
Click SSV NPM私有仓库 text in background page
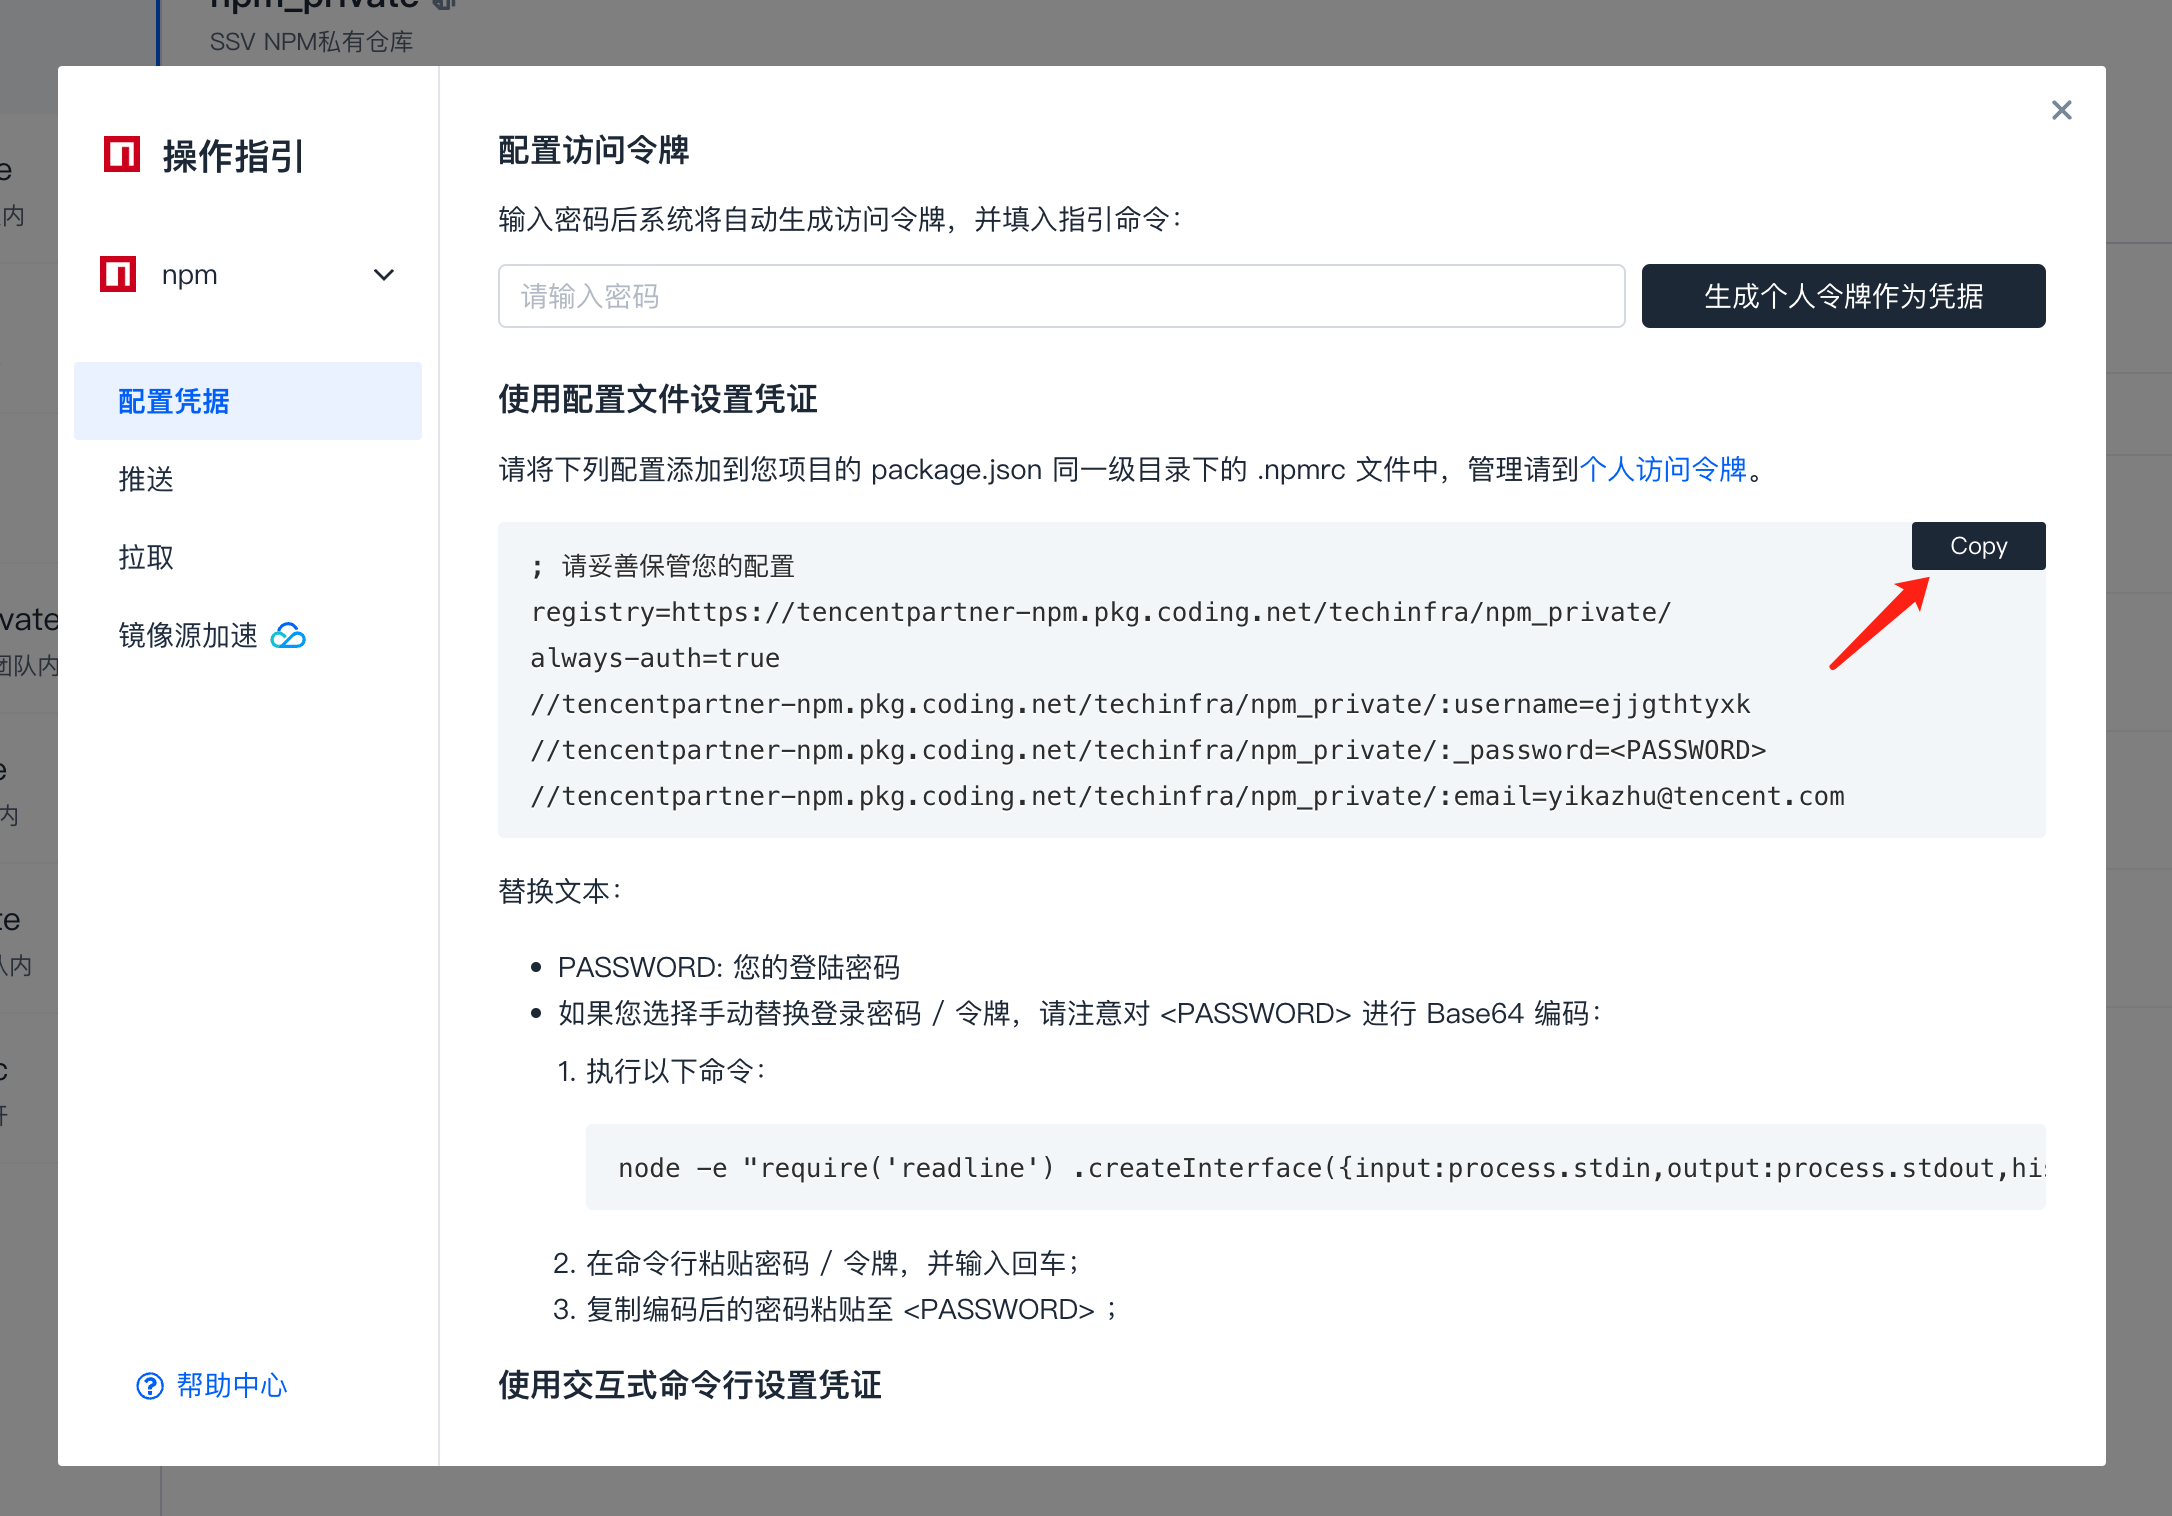pyautogui.click(x=311, y=42)
